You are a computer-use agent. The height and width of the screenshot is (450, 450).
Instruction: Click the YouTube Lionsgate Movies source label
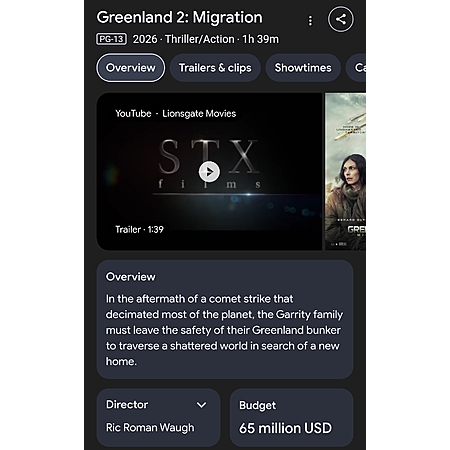click(x=176, y=114)
